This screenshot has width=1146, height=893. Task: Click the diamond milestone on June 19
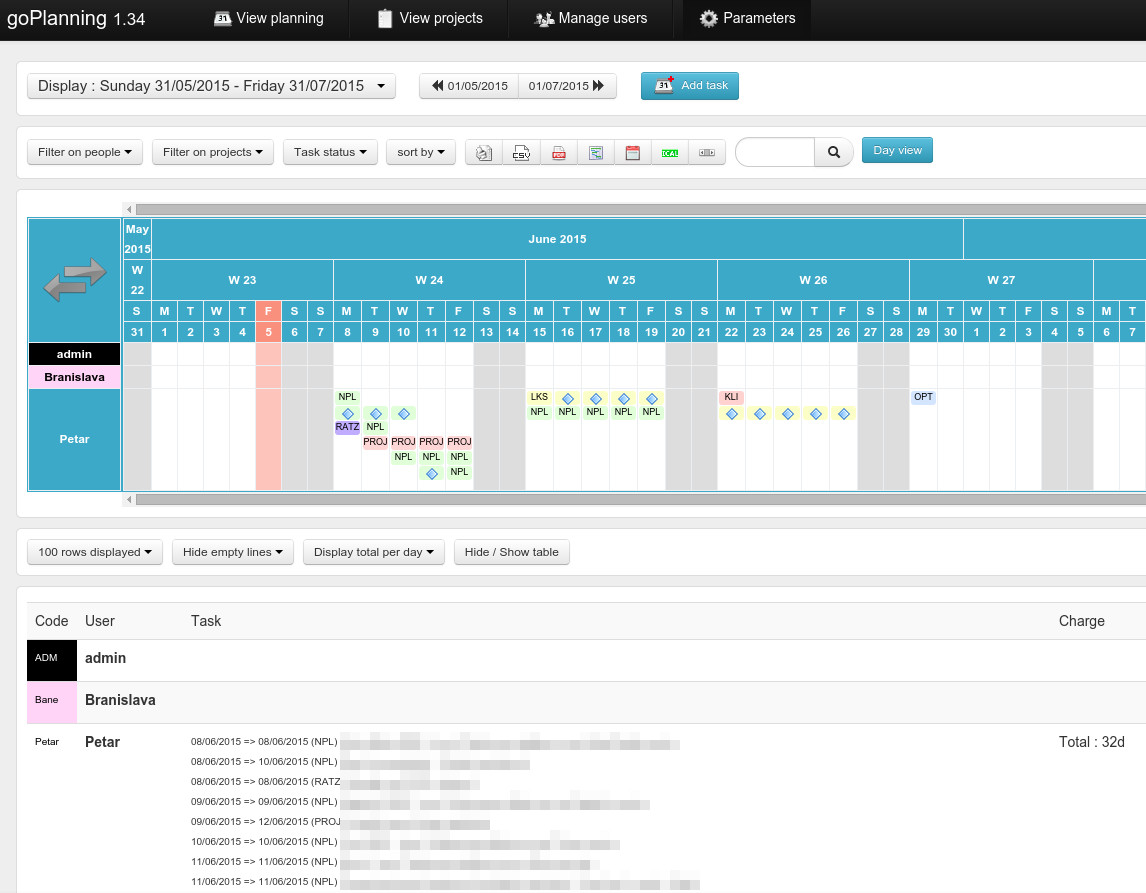652,399
